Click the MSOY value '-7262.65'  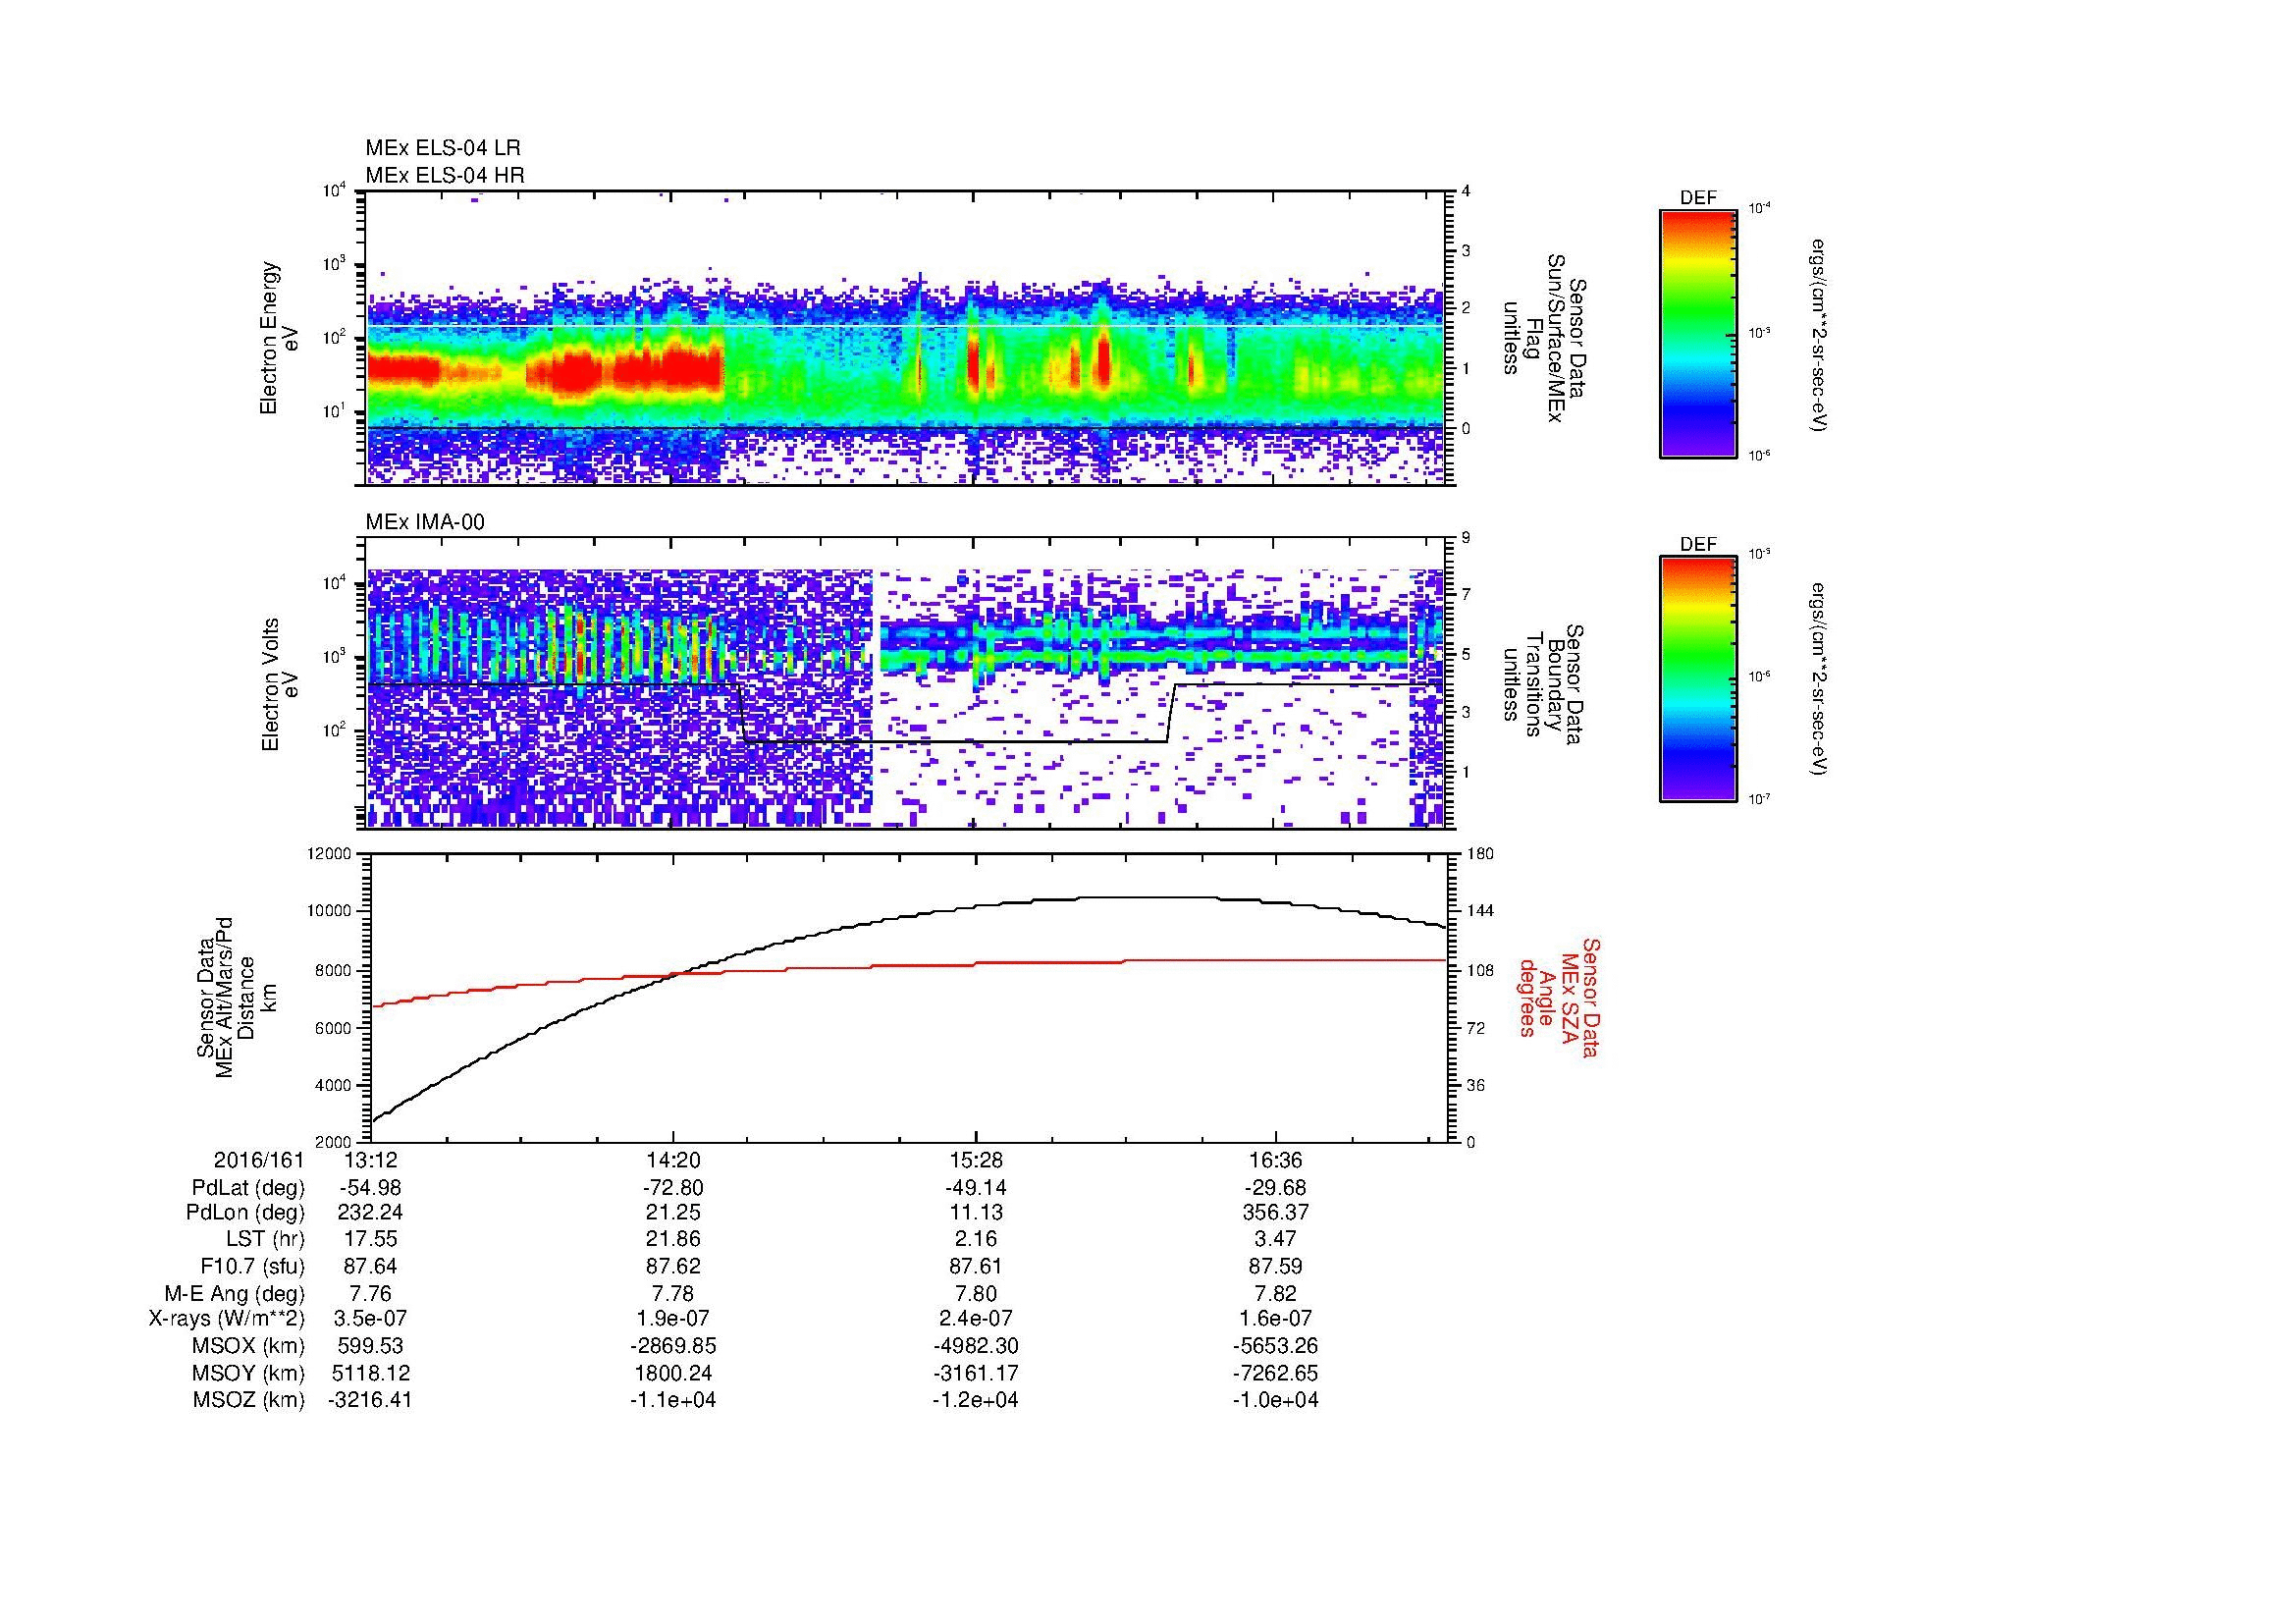tap(1276, 1373)
